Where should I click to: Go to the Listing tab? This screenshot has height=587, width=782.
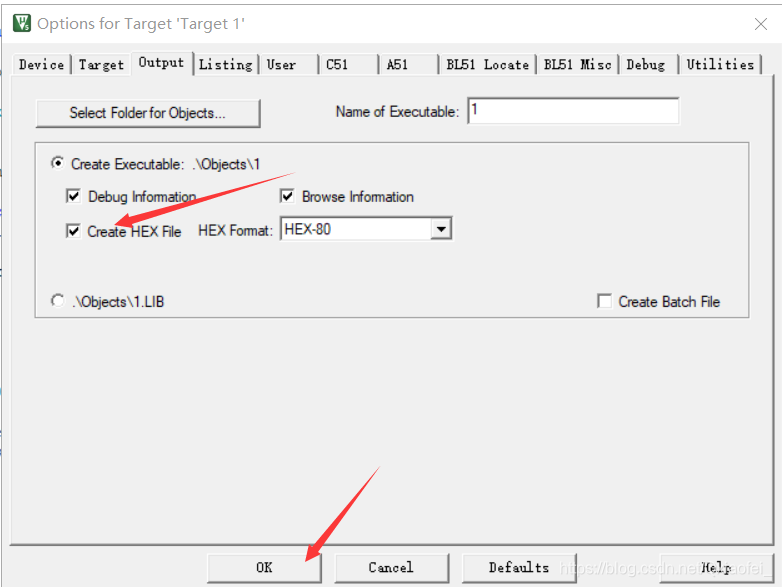coord(225,64)
